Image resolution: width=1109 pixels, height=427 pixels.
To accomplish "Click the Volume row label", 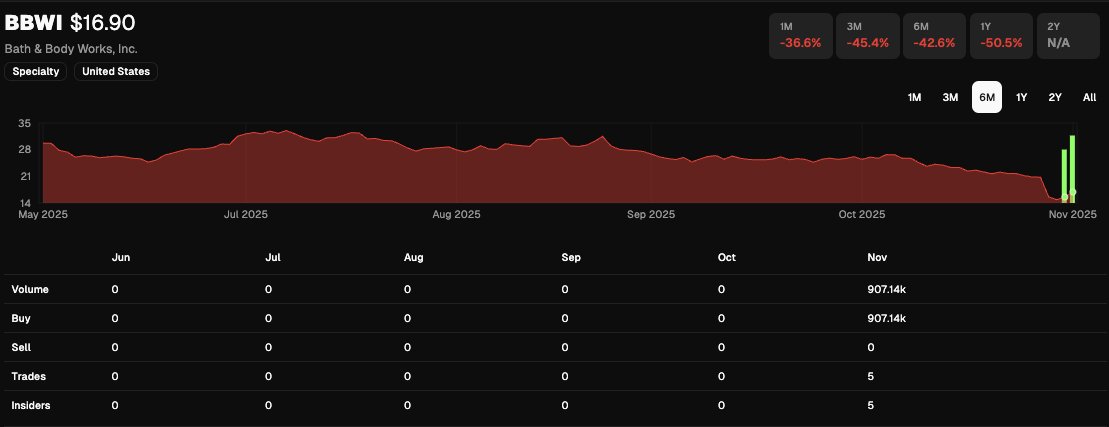I will pyautogui.click(x=30, y=289).
